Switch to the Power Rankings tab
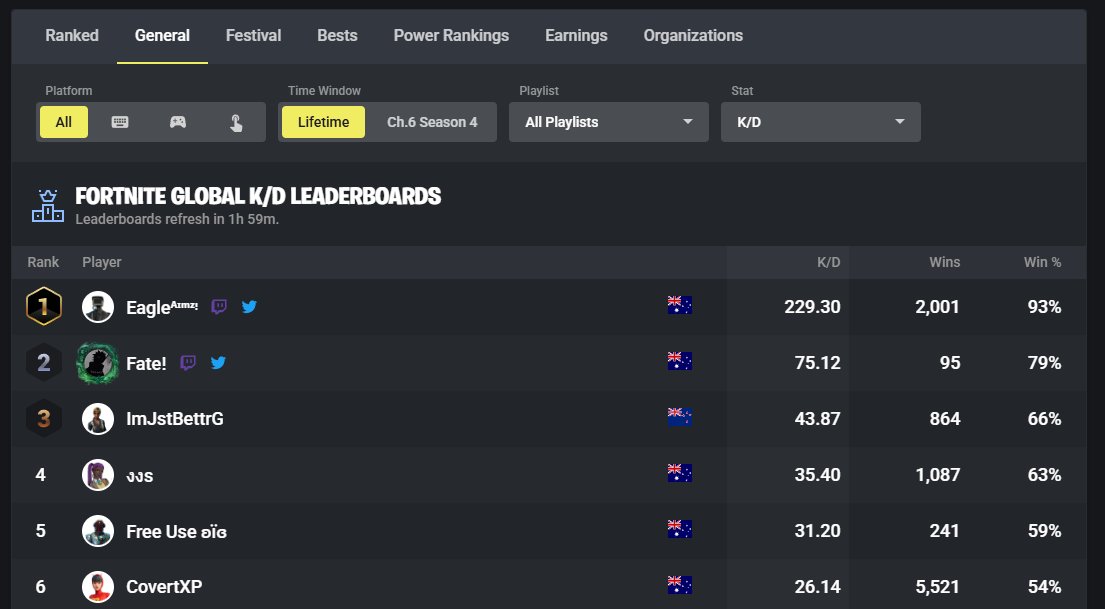1105x609 pixels. point(451,35)
